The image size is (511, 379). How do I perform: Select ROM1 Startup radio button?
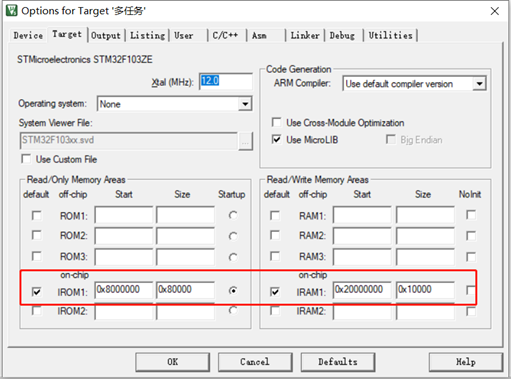point(233,215)
